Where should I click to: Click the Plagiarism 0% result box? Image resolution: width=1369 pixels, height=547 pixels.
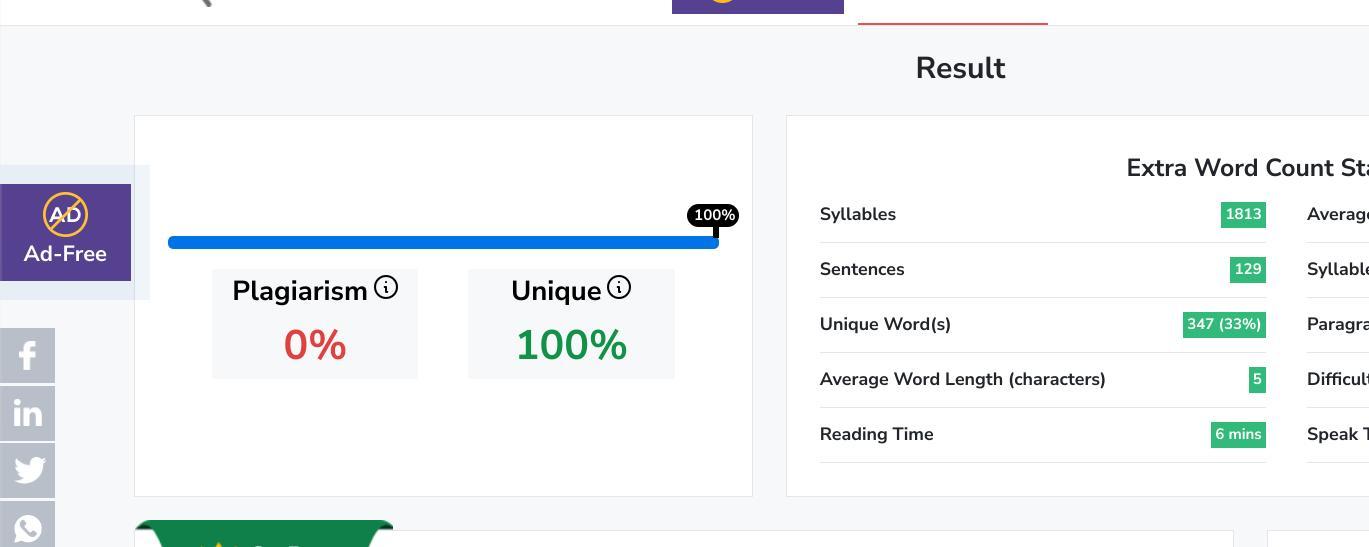pyautogui.click(x=315, y=324)
